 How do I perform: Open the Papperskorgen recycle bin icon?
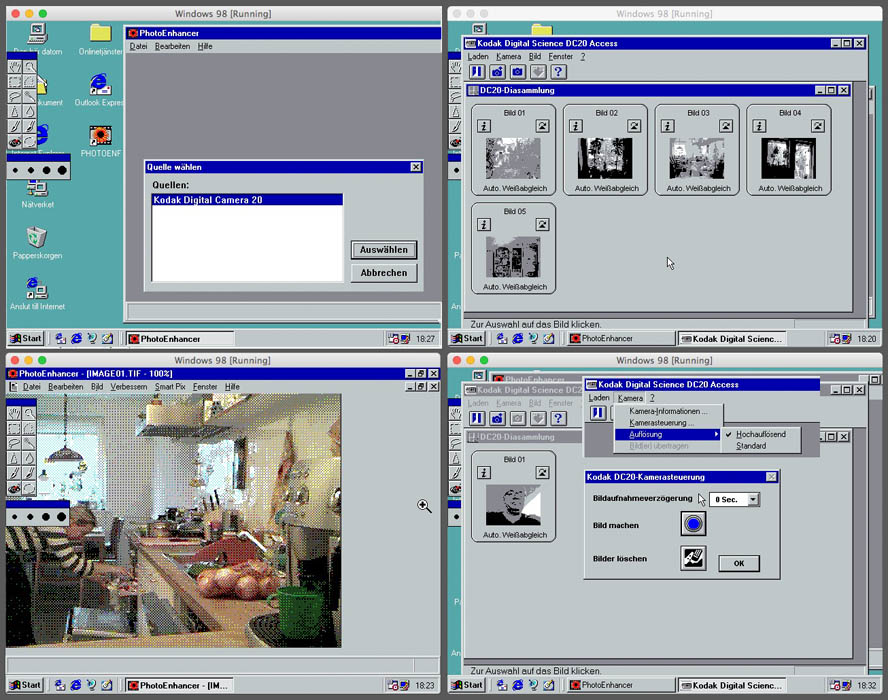coord(37,243)
